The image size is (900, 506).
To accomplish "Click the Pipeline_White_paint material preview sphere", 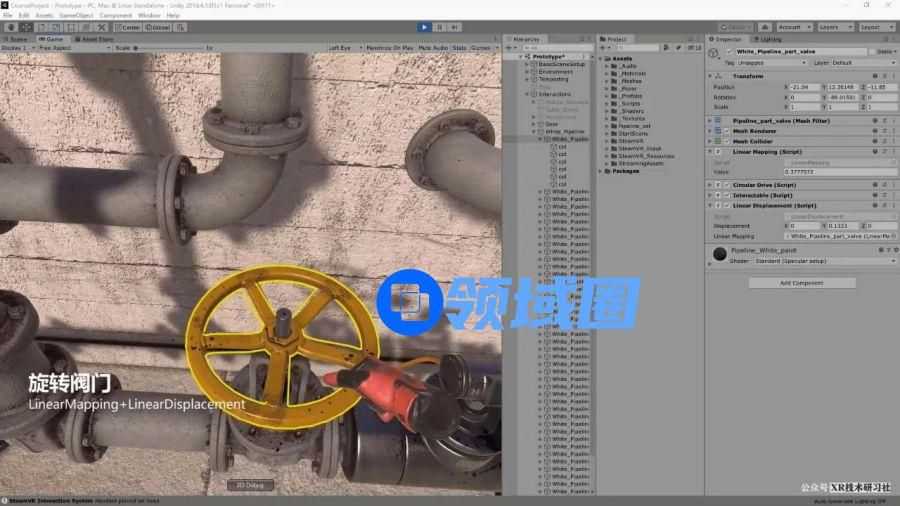I will 719,254.
